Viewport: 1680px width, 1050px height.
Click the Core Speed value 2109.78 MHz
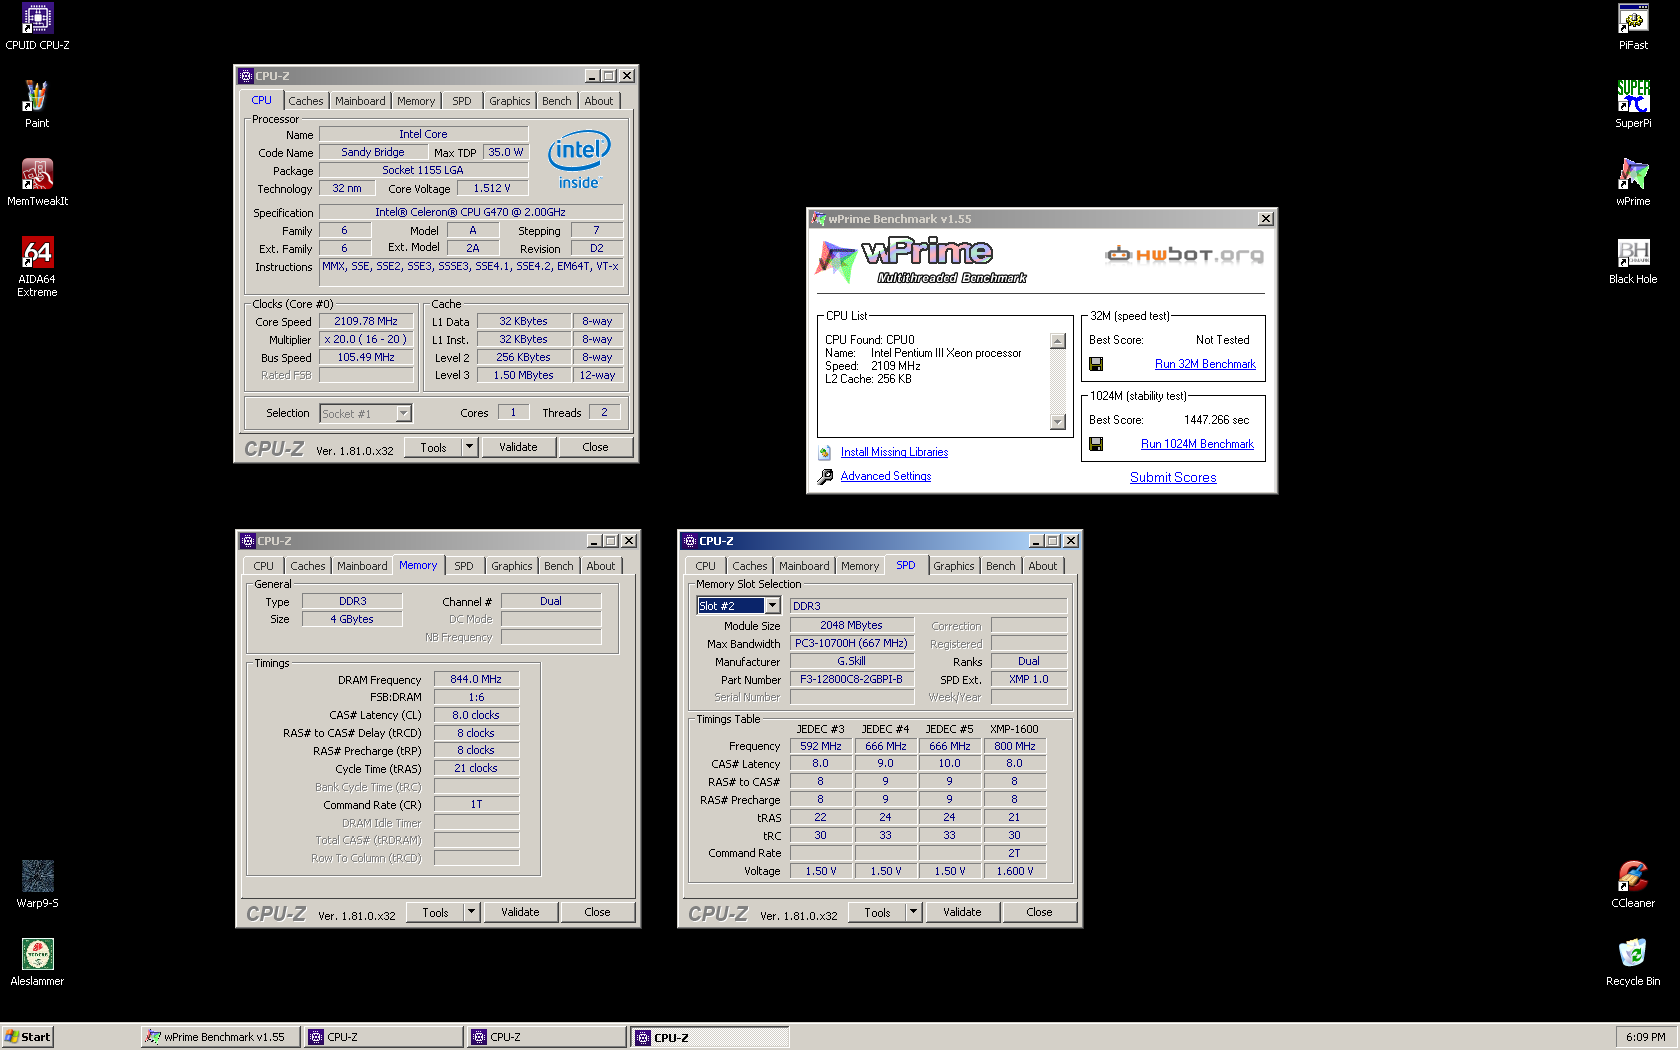[366, 321]
